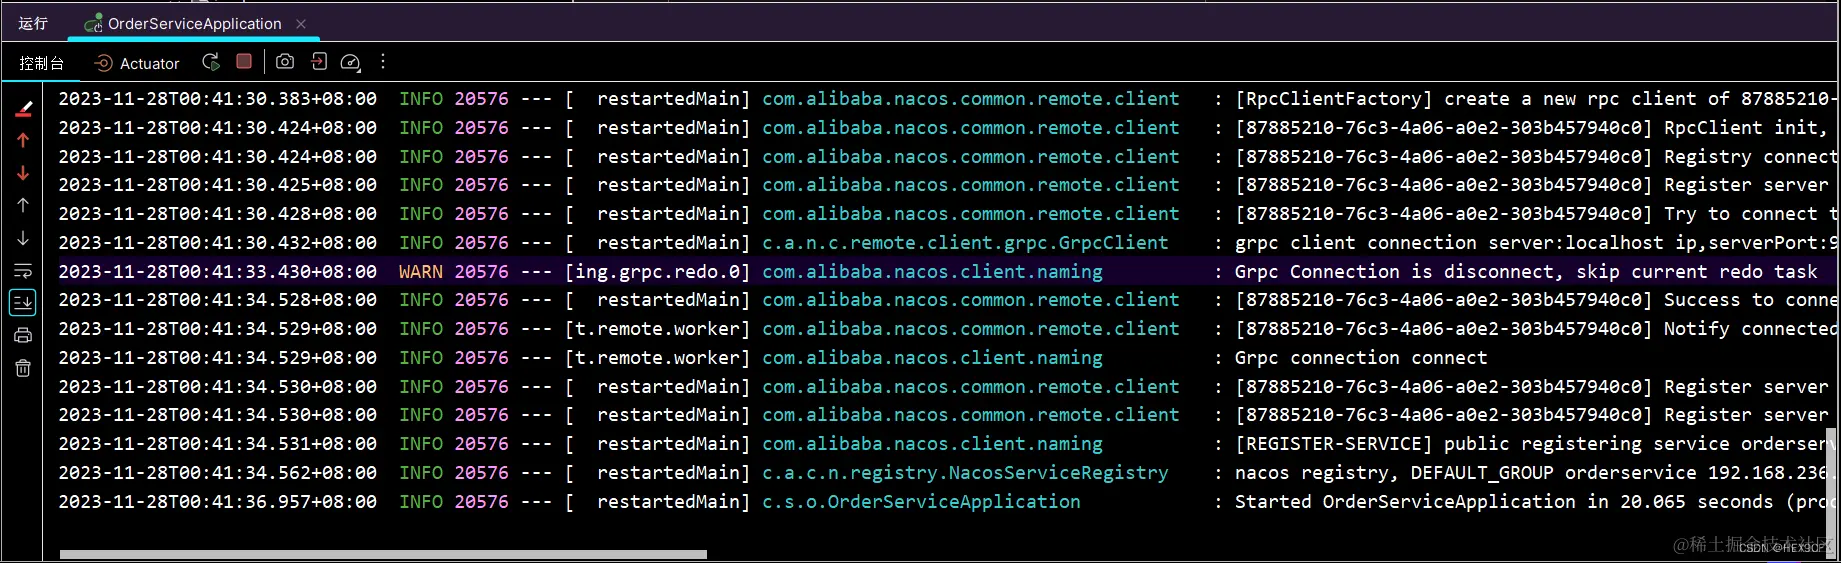Screen dimensions: 1841x563
Task: Click 'Grpc Connection is disconnect' warning message
Action: coord(1526,271)
